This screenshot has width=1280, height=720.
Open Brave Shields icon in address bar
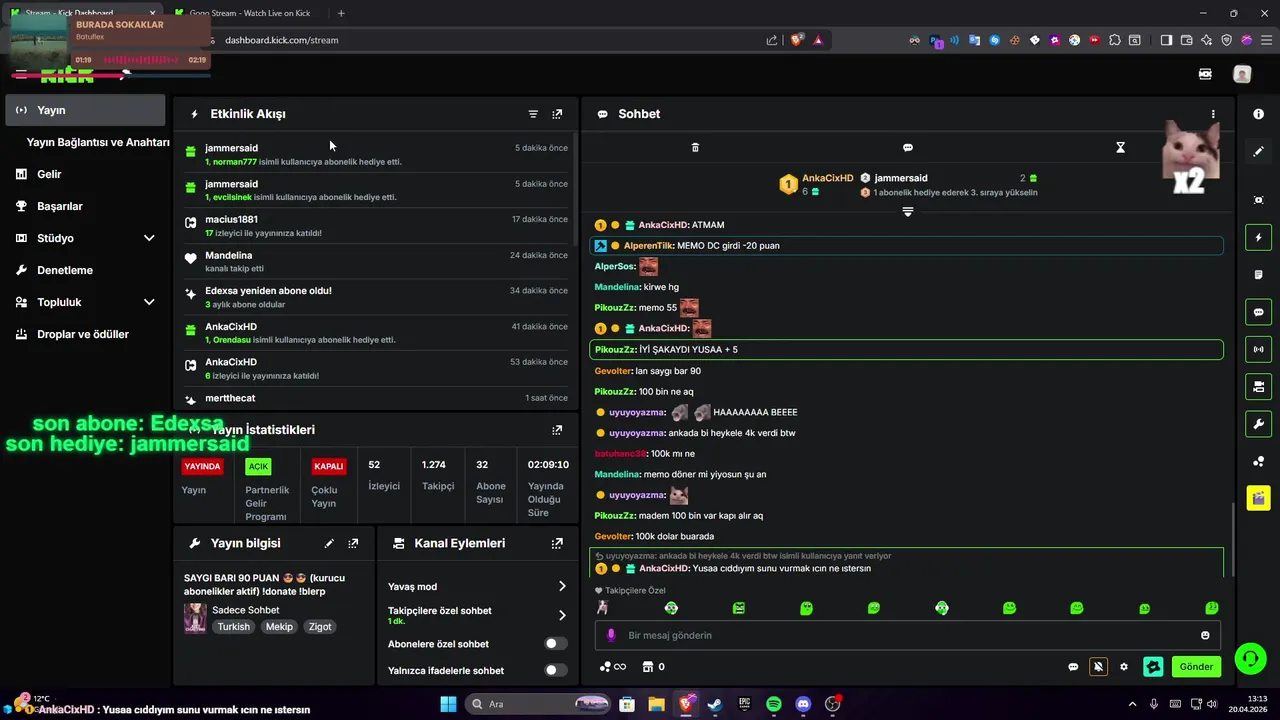[x=797, y=40]
